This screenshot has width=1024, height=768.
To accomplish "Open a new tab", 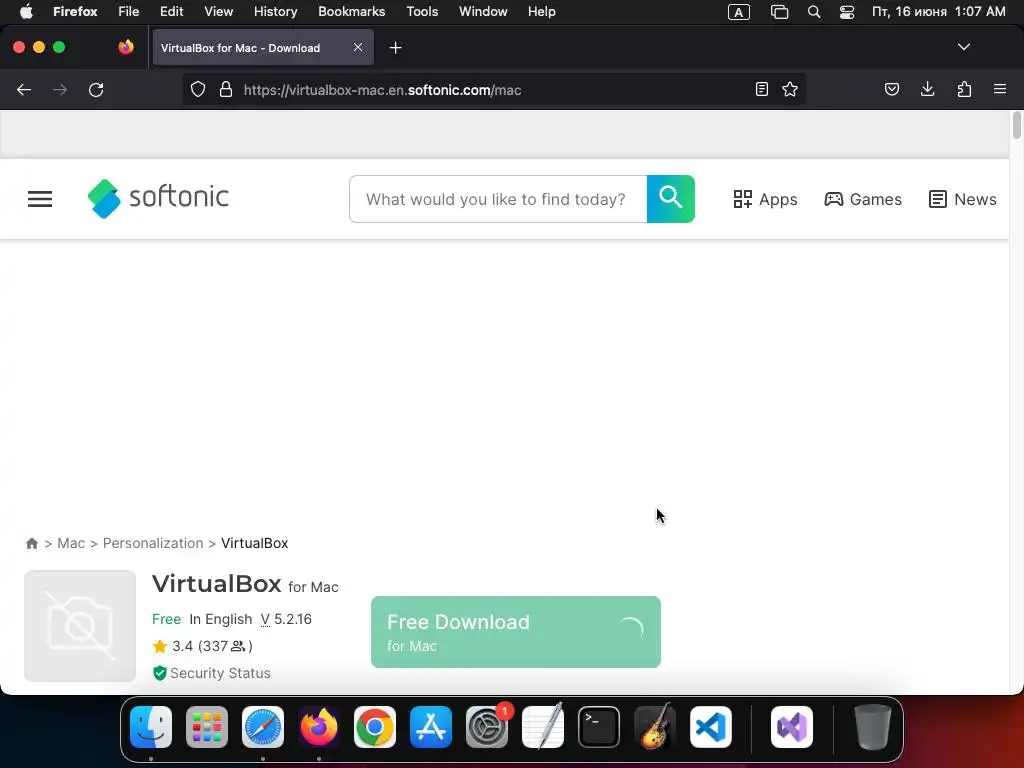I will click(x=395, y=48).
